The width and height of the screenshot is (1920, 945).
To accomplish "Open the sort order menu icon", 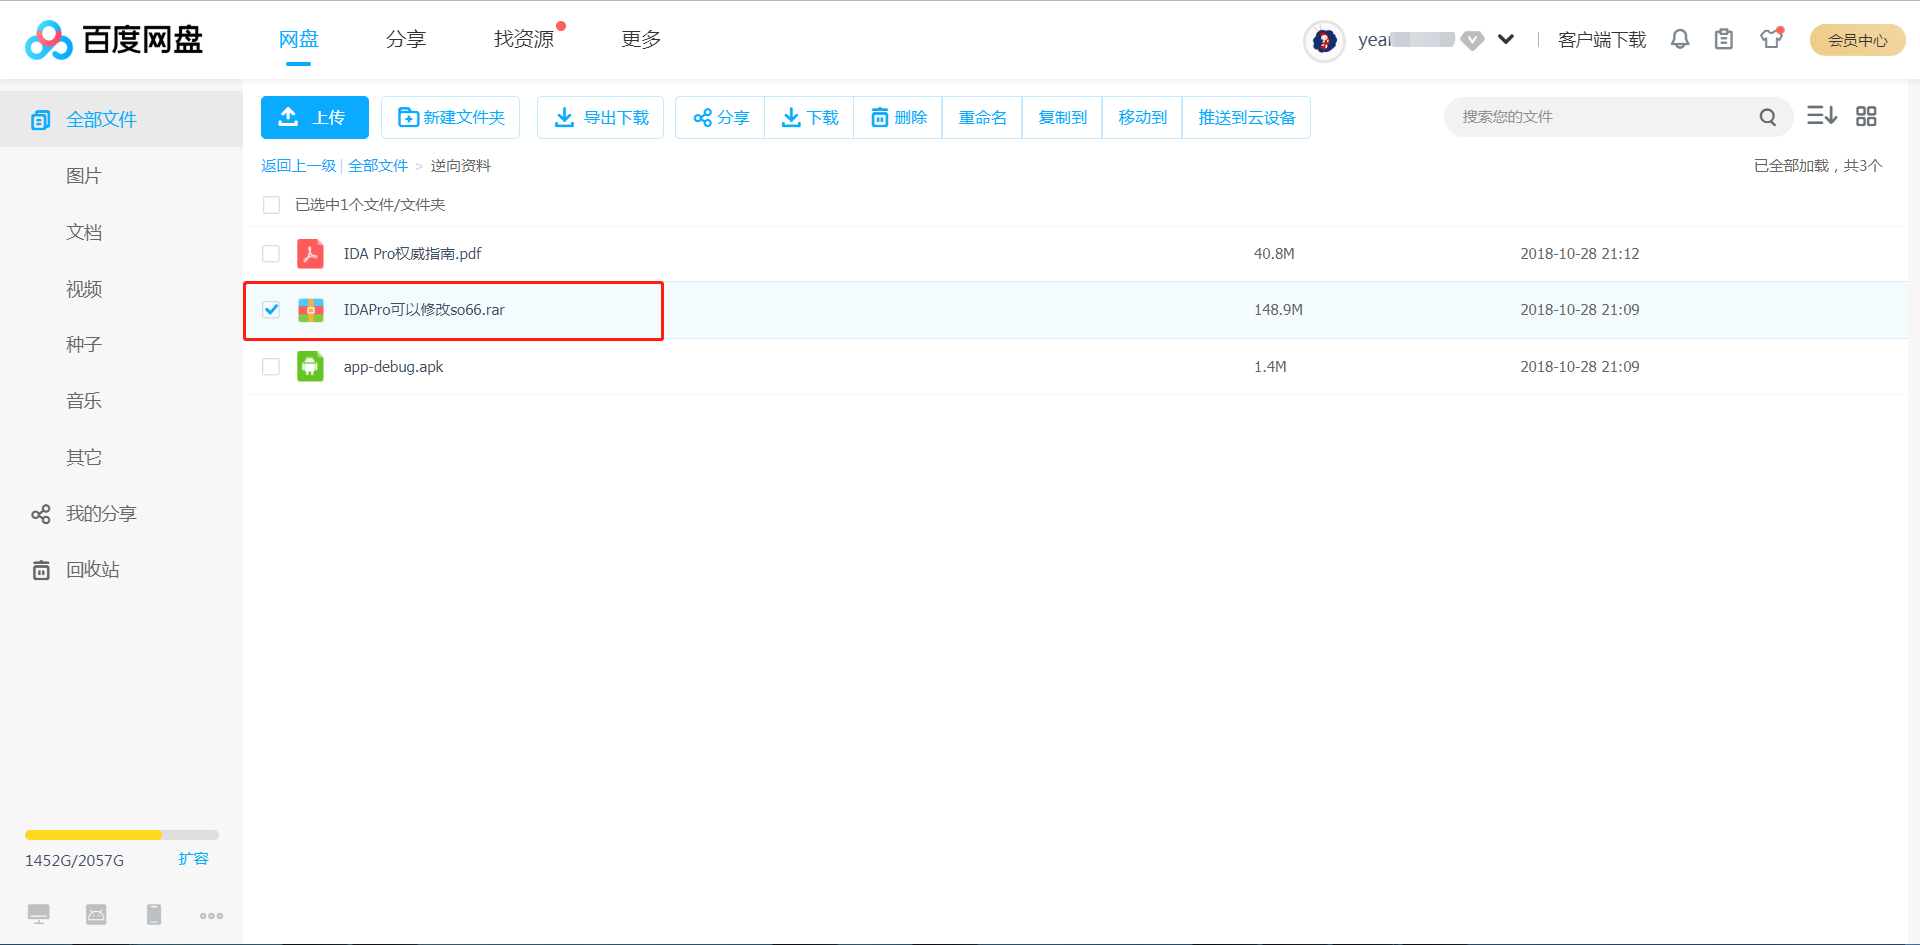I will coord(1822,116).
